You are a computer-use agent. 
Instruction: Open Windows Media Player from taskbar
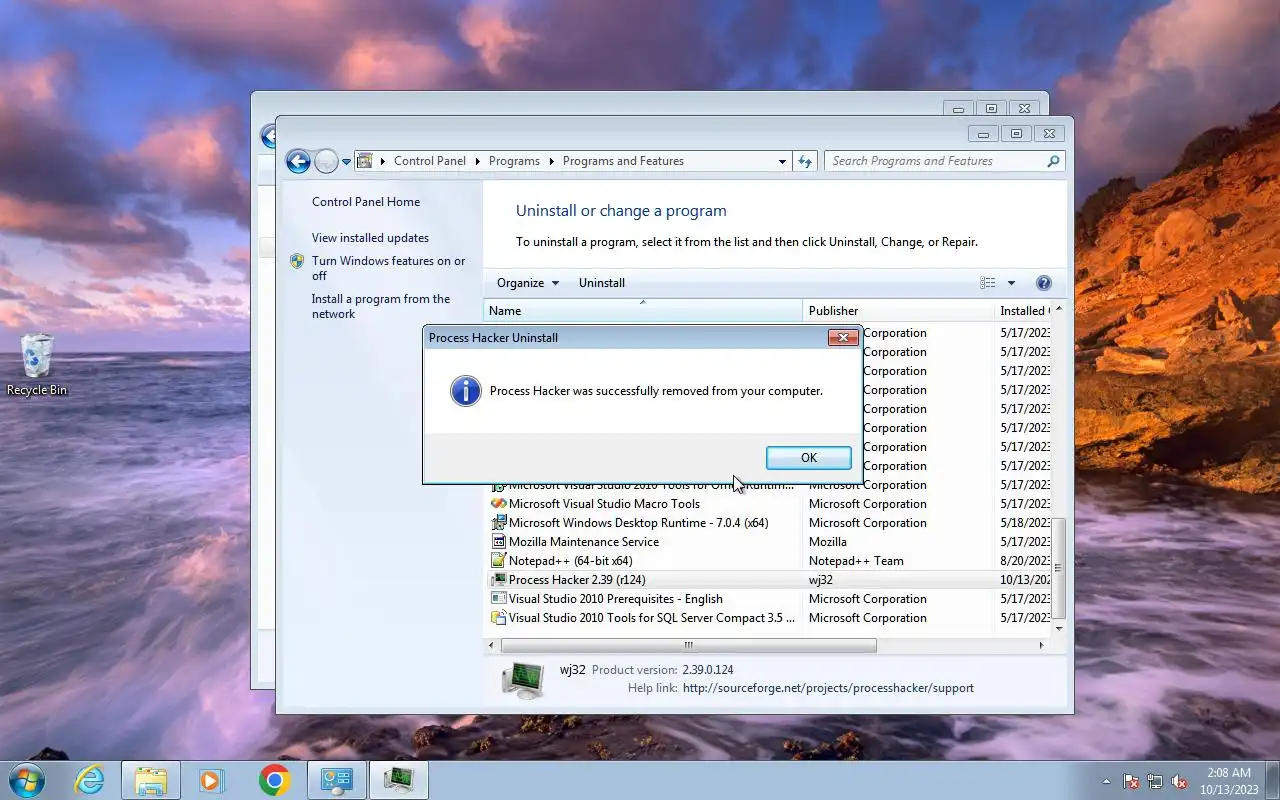(212, 780)
